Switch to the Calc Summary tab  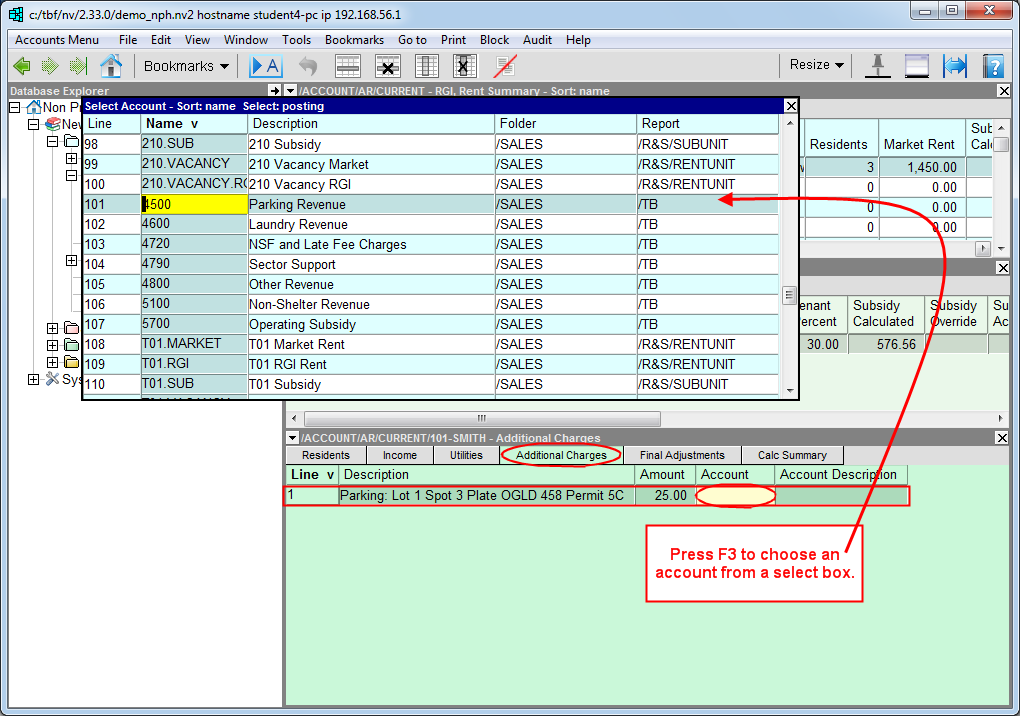791,455
